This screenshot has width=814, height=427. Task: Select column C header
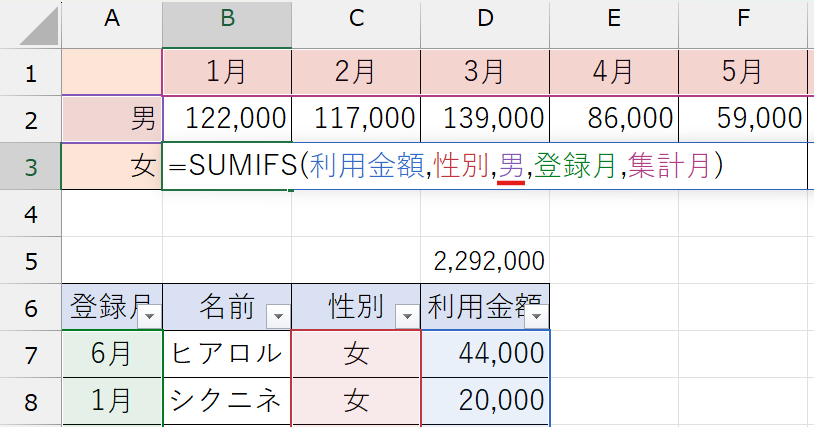coord(356,24)
